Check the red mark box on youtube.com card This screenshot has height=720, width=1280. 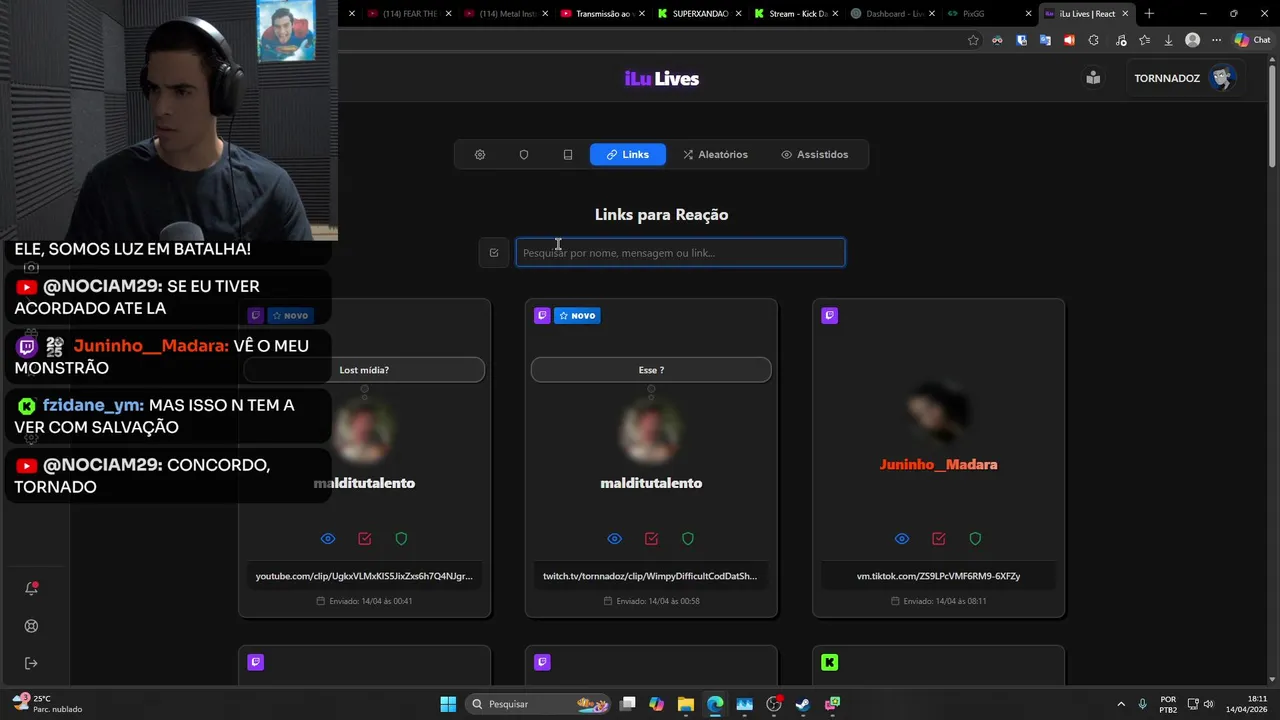[365, 539]
